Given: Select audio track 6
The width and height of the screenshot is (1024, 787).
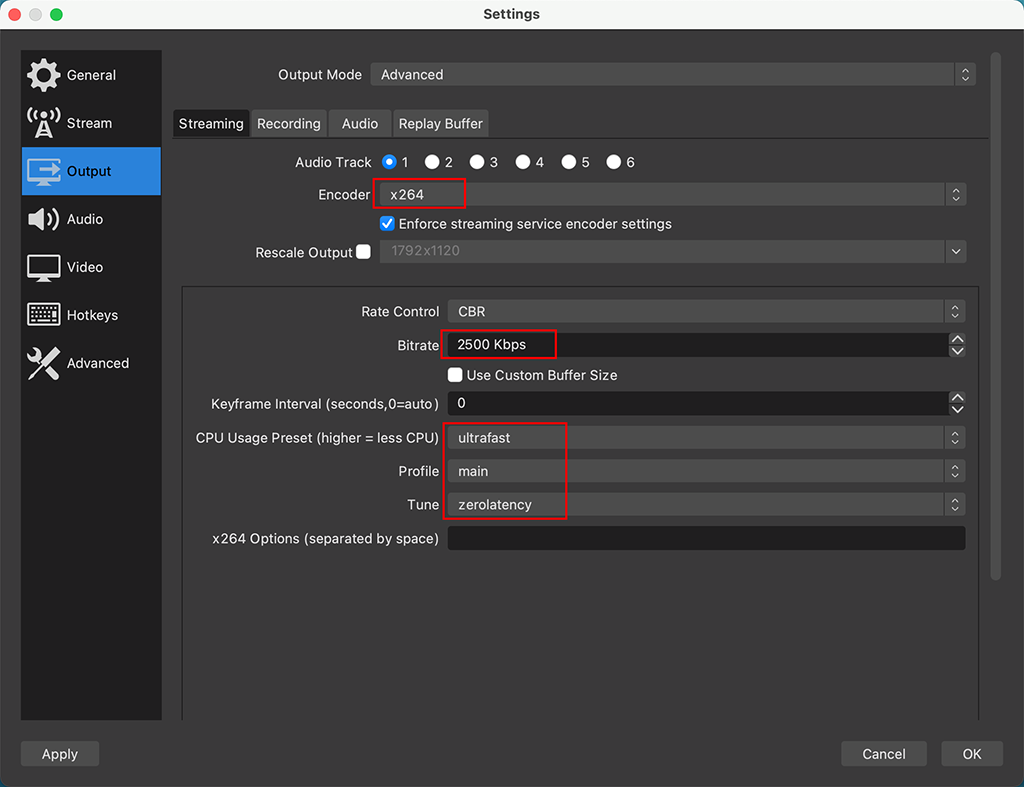Looking at the screenshot, I should pos(613,162).
